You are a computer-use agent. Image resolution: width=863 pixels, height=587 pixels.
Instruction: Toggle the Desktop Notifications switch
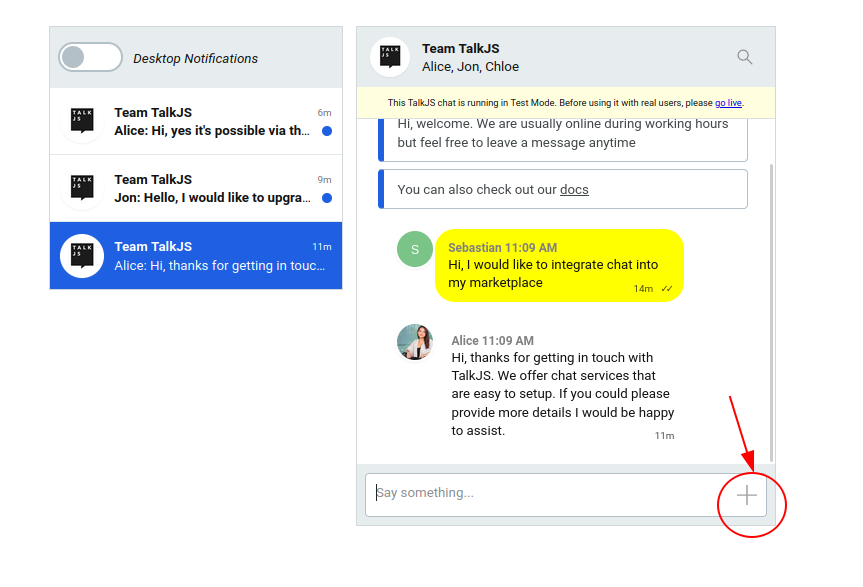pyautogui.click(x=91, y=57)
